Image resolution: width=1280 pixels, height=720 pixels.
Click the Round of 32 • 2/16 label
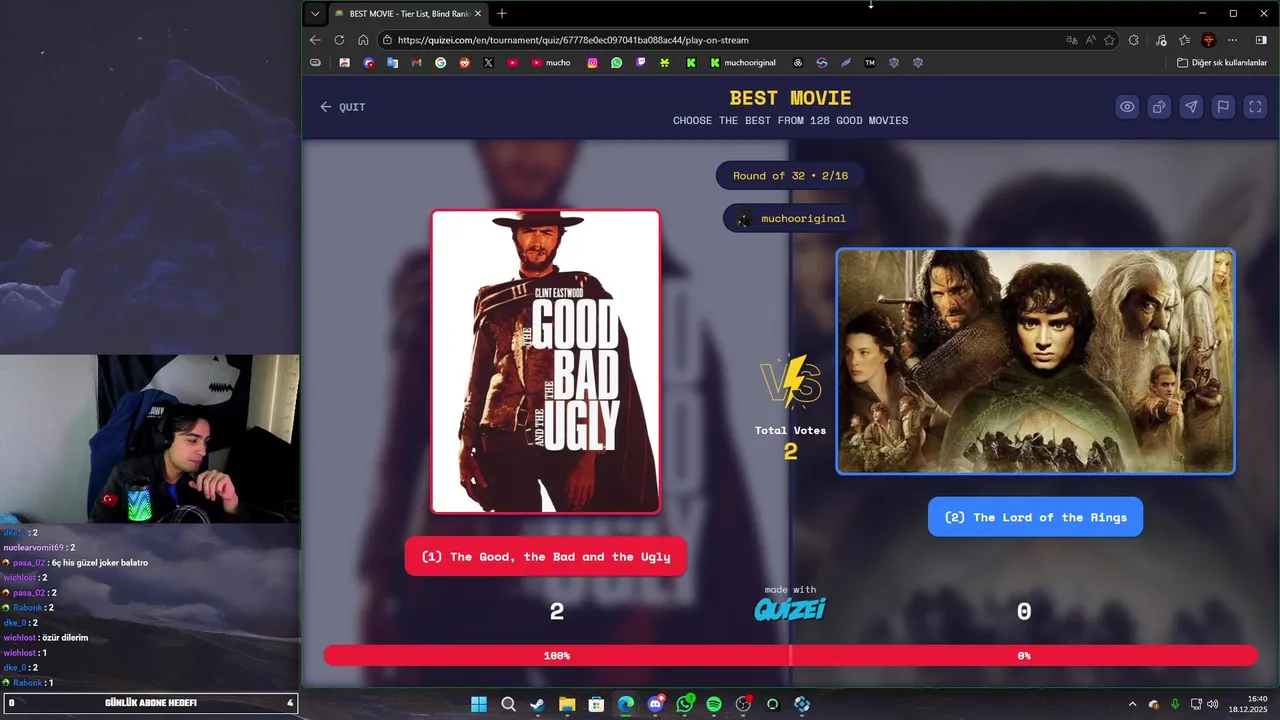tap(790, 176)
